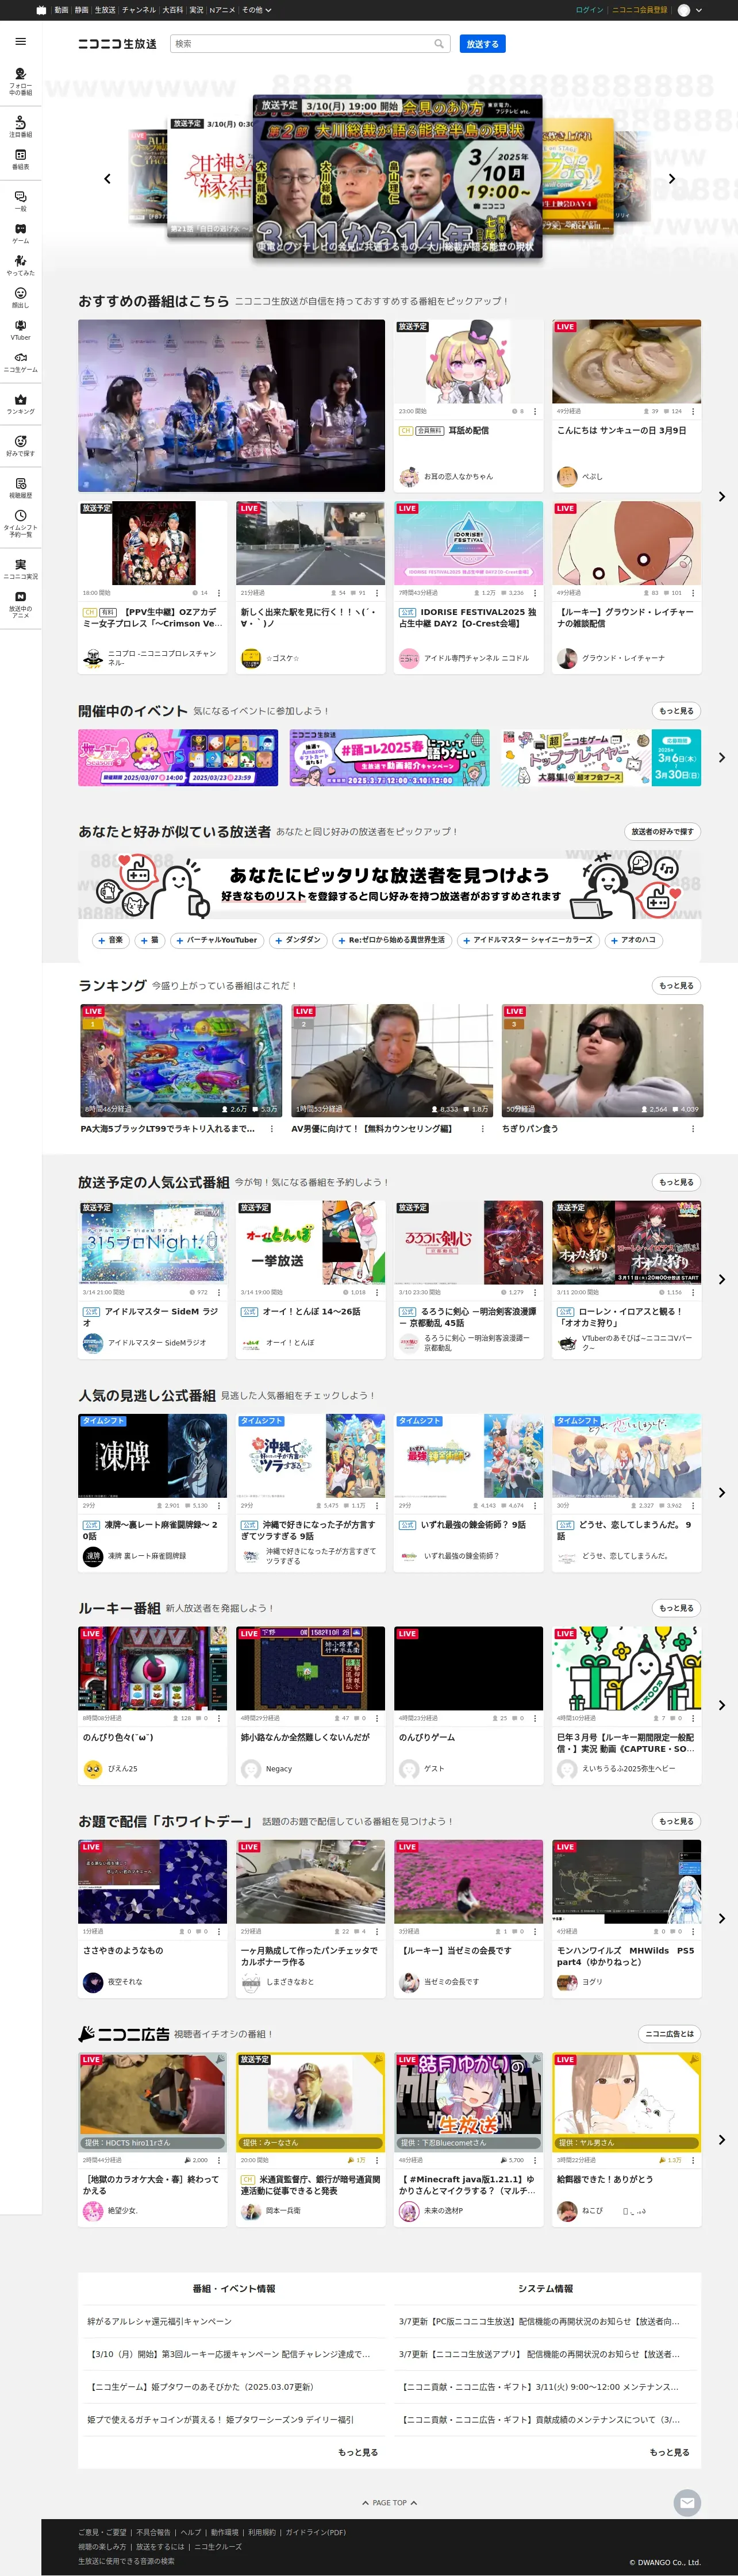Open チャンネル in the top navigation
Viewport: 738px width, 2576px height.
(x=138, y=10)
